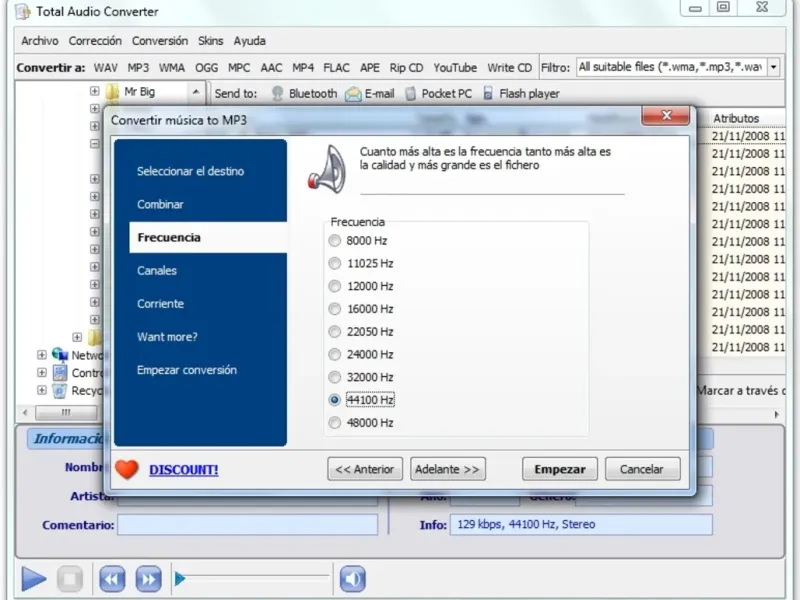Click the Comentario input field
The width and height of the screenshot is (800, 600).
(247, 524)
